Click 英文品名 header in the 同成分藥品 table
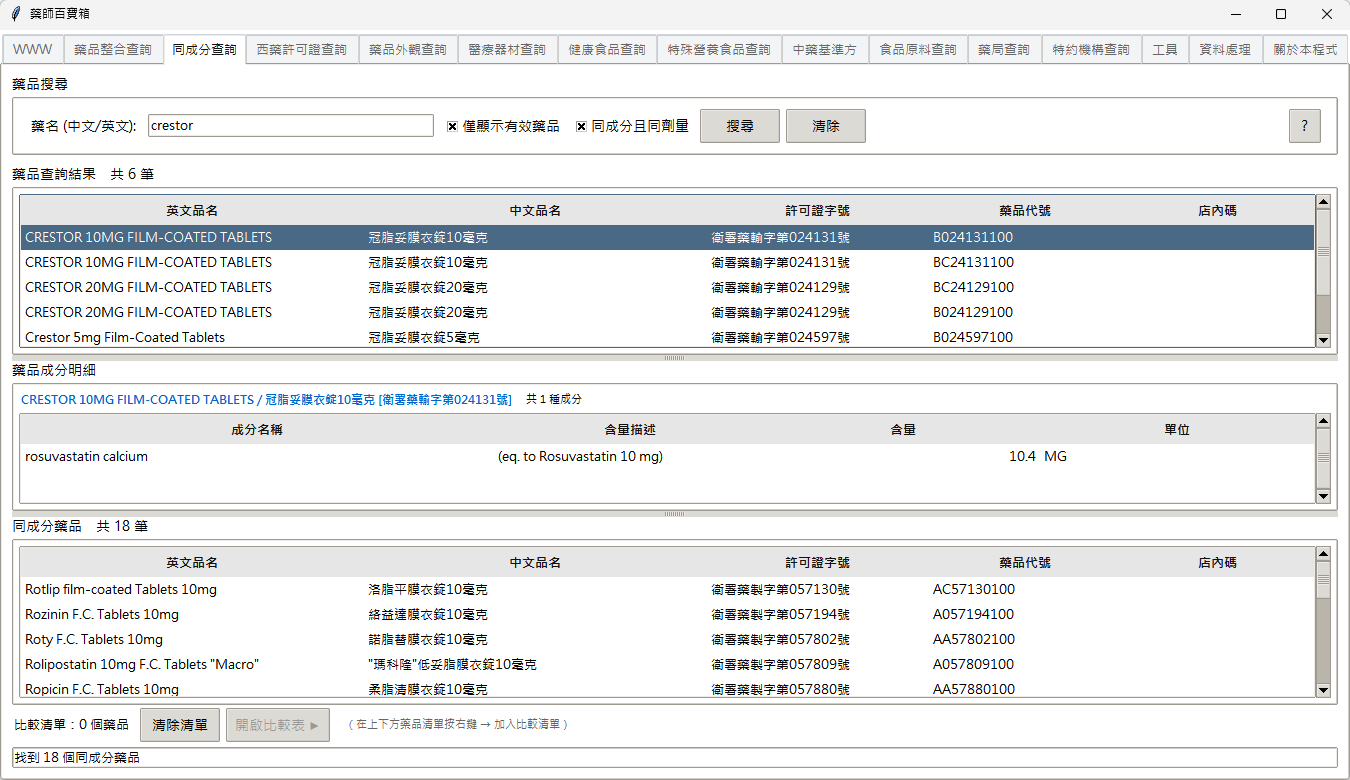The width and height of the screenshot is (1350, 780). coord(192,563)
